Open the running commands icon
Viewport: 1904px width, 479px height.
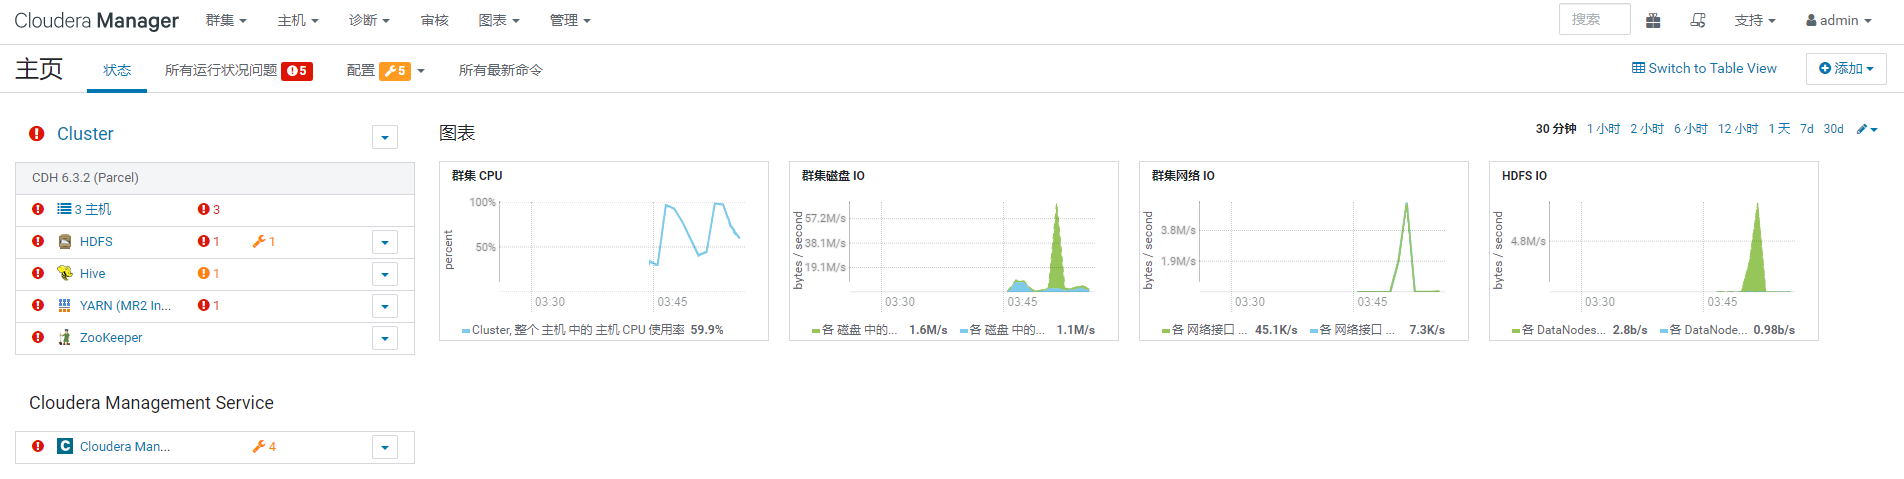point(1698,20)
